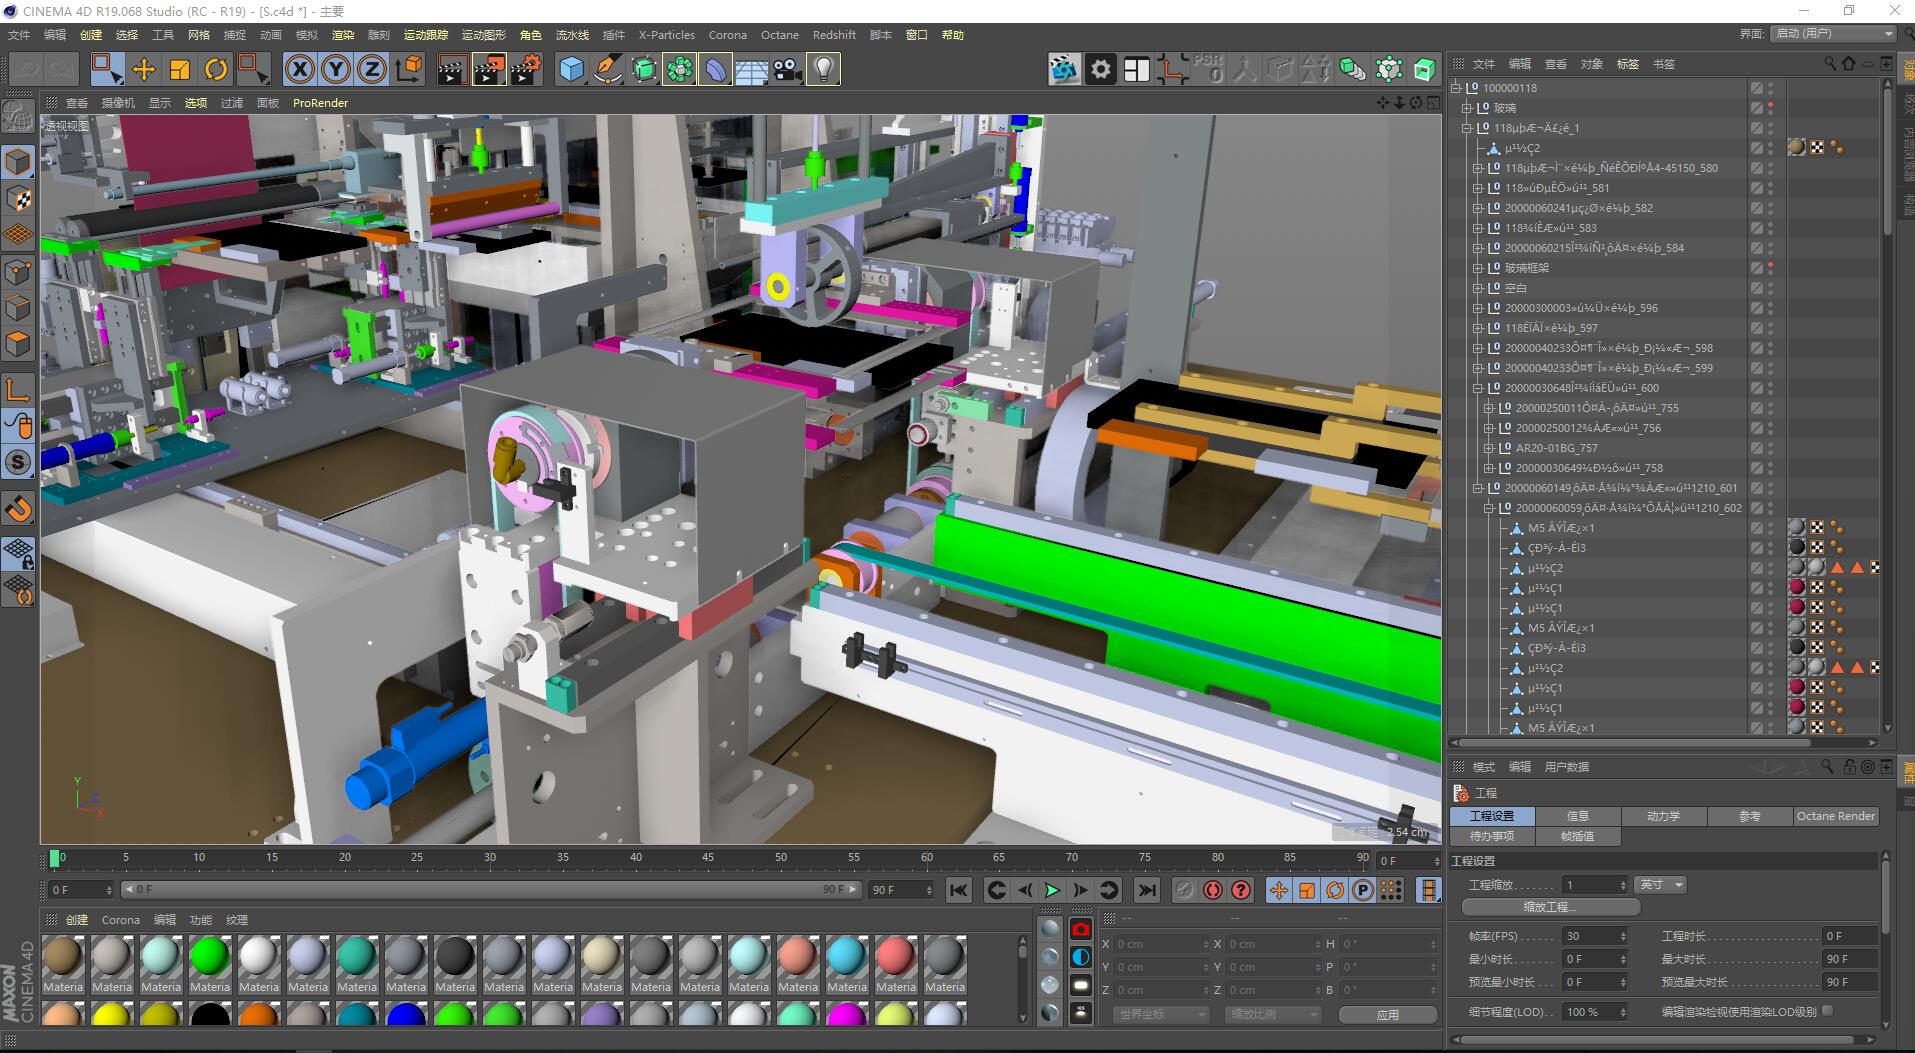
Task: Select the Move tool in the top toolbar
Action: pos(143,69)
